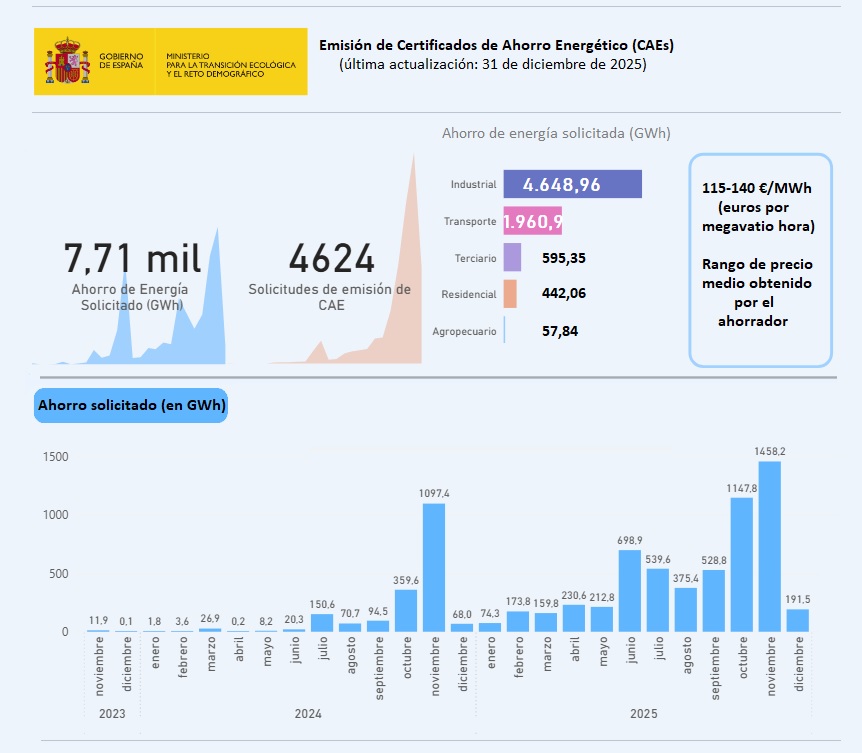862x753 pixels.
Task: Select the pink Transporte bar
Action: (533, 221)
